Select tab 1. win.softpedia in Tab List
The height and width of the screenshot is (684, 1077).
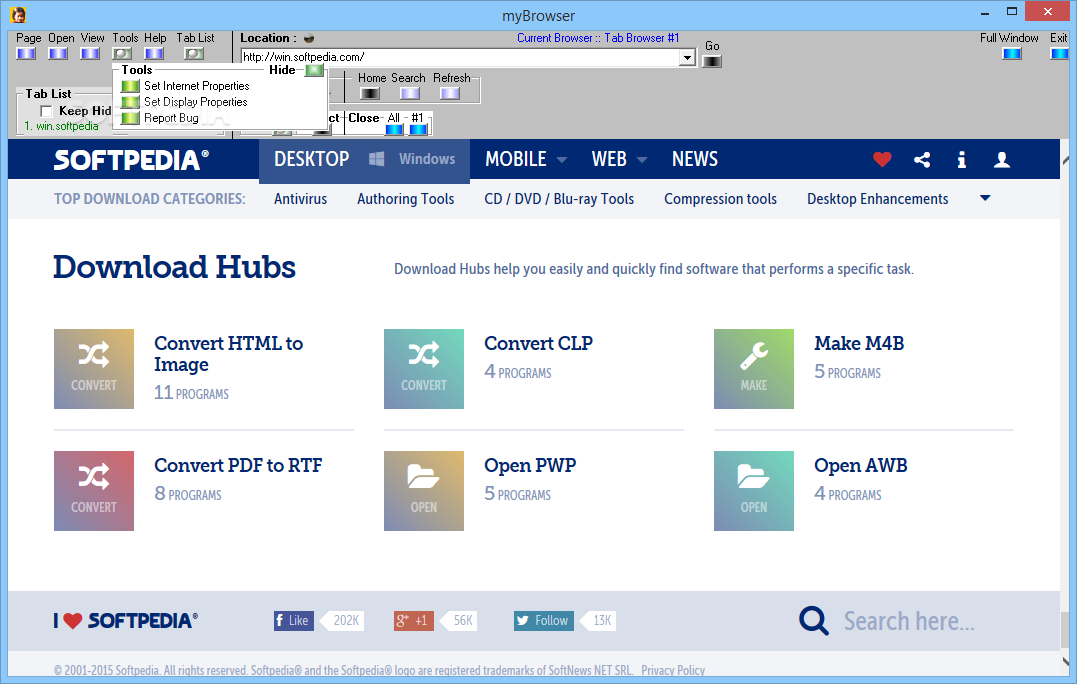pos(61,126)
